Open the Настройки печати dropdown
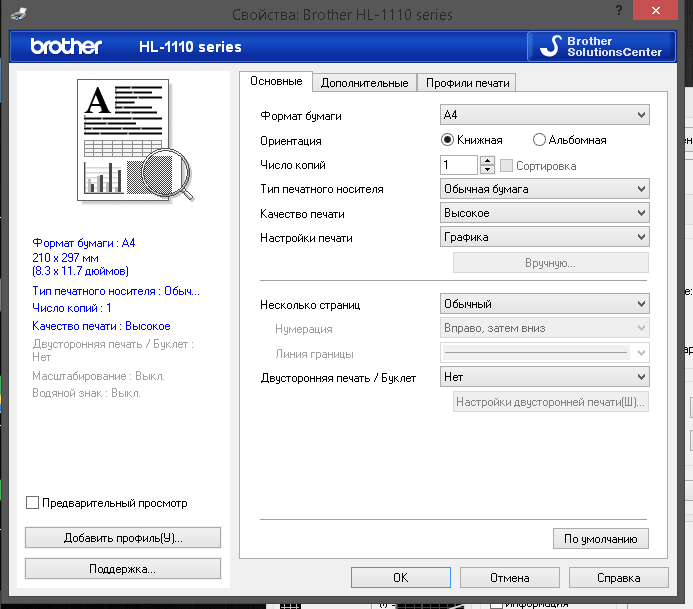This screenshot has width=693, height=609. (x=544, y=237)
